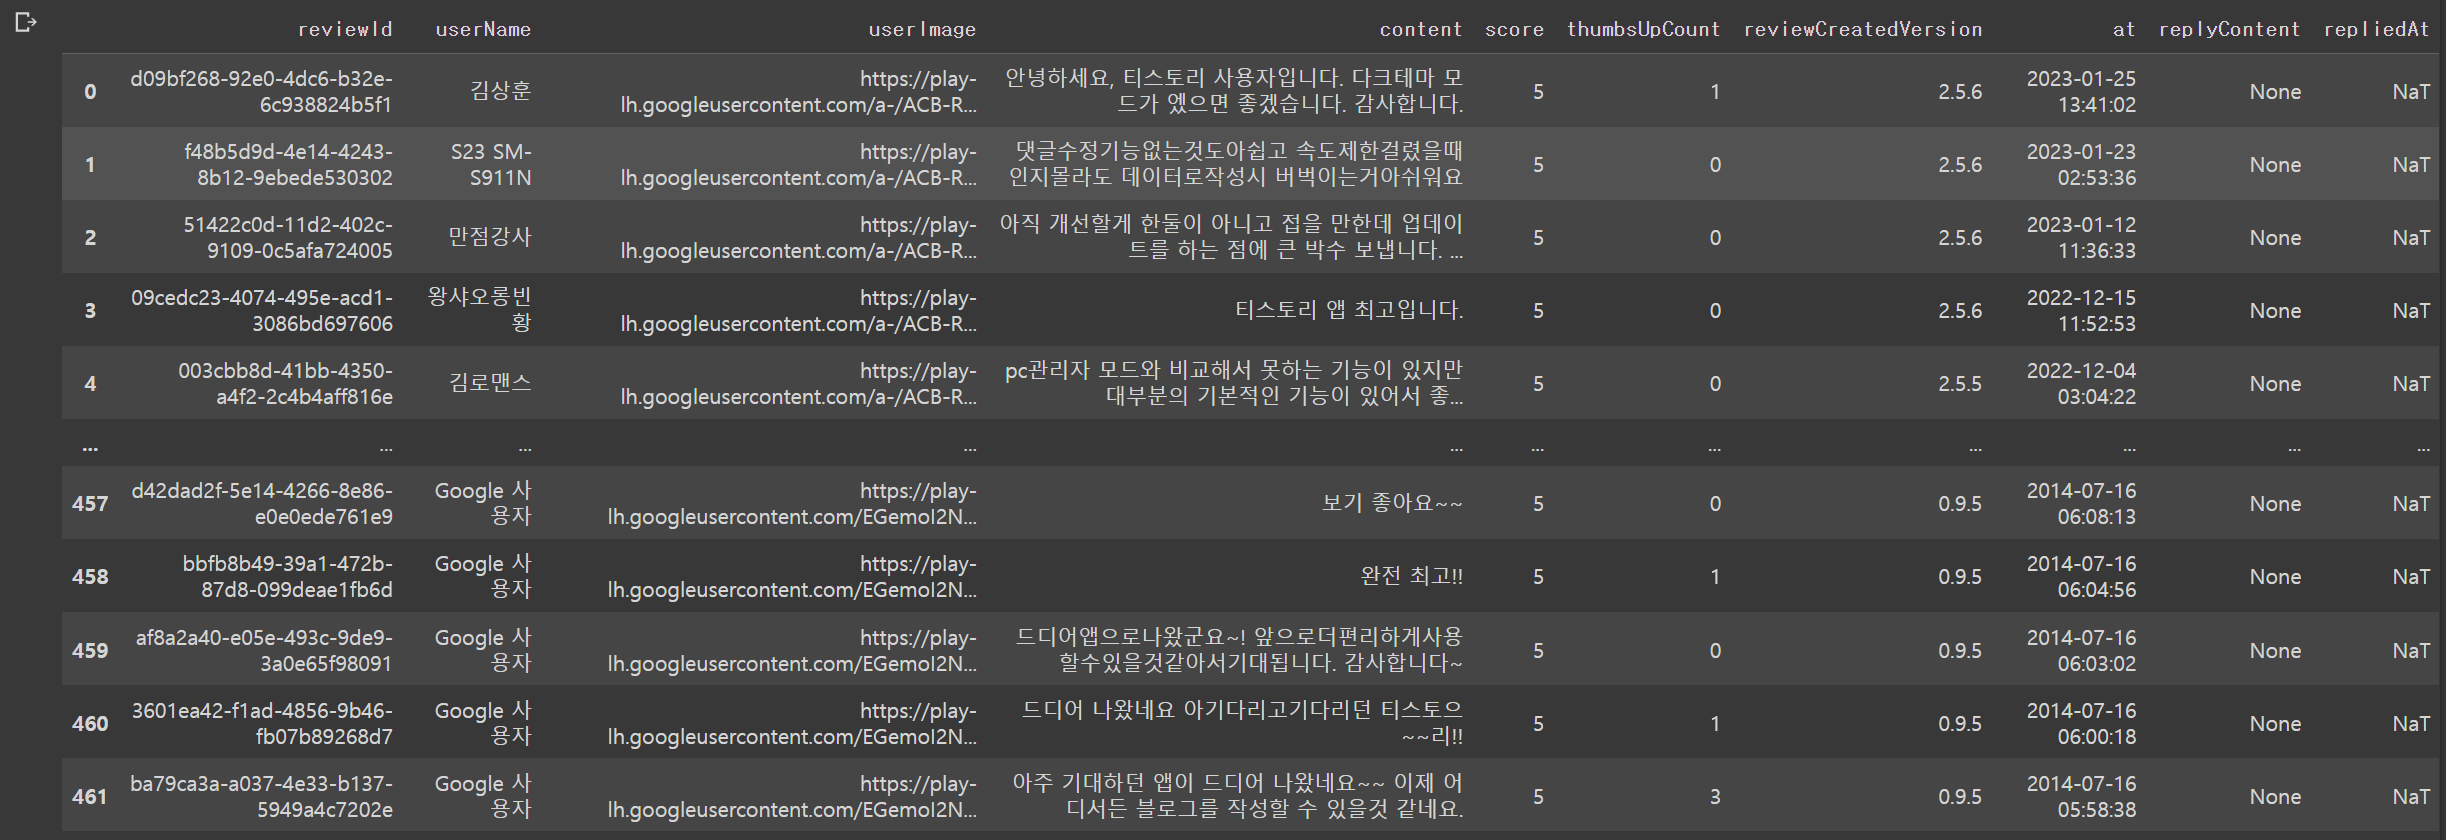Select the content column header
Viewport: 2446px width, 840px height.
(x=1421, y=29)
